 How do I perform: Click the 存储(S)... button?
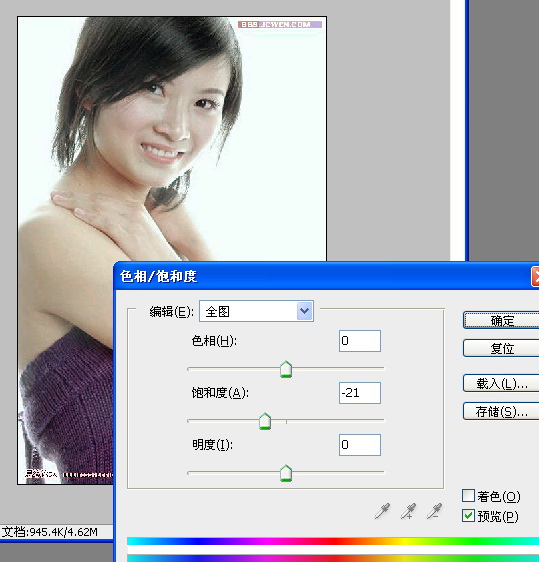501,411
